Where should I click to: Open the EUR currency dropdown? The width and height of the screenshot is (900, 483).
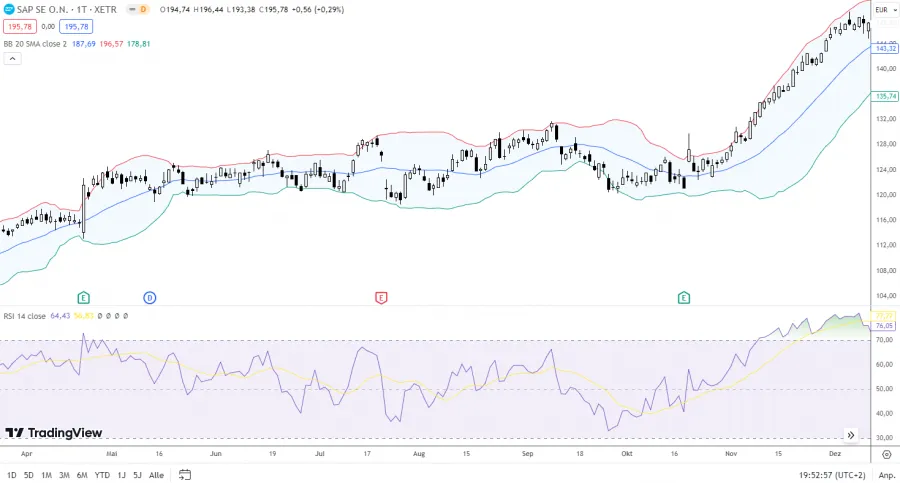(x=884, y=10)
